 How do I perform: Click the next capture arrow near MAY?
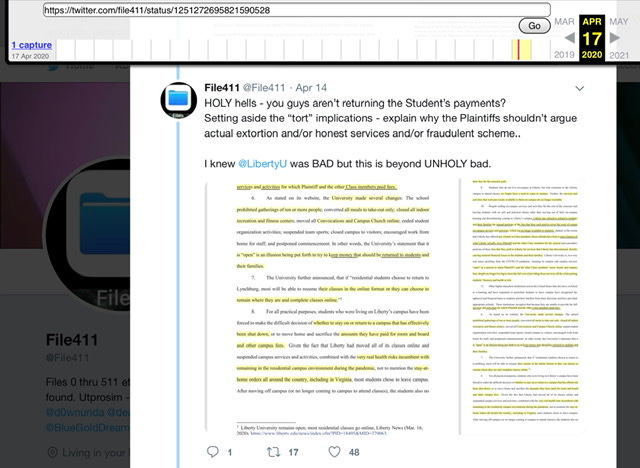pyautogui.click(x=615, y=38)
